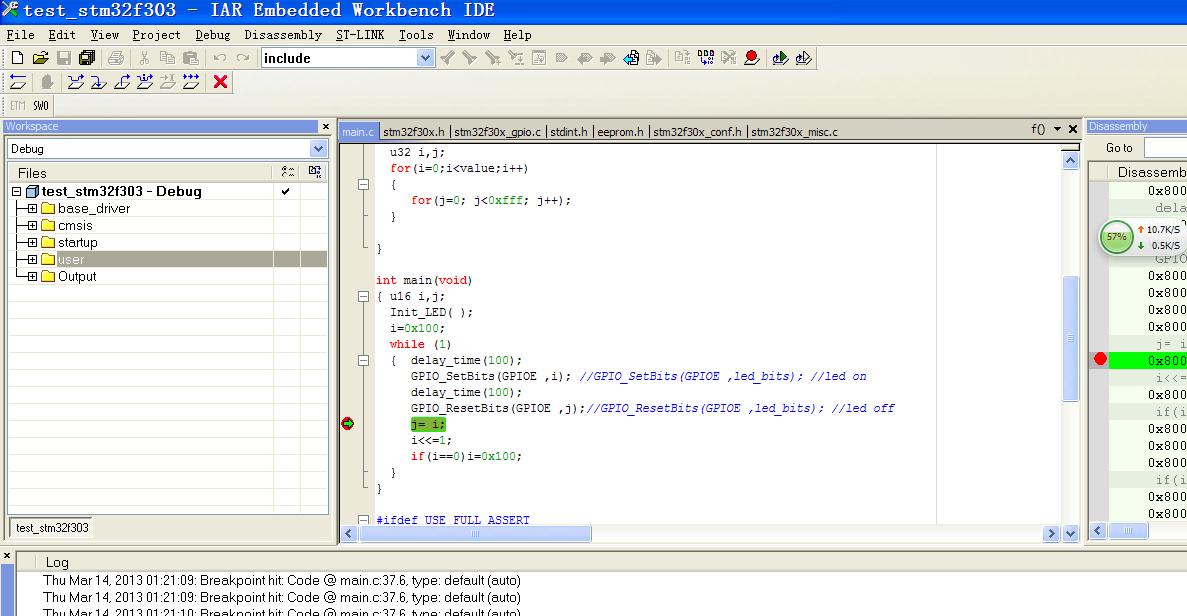
Task: Switch to stm32f30x_gpio.c tab
Action: pyautogui.click(x=497, y=132)
